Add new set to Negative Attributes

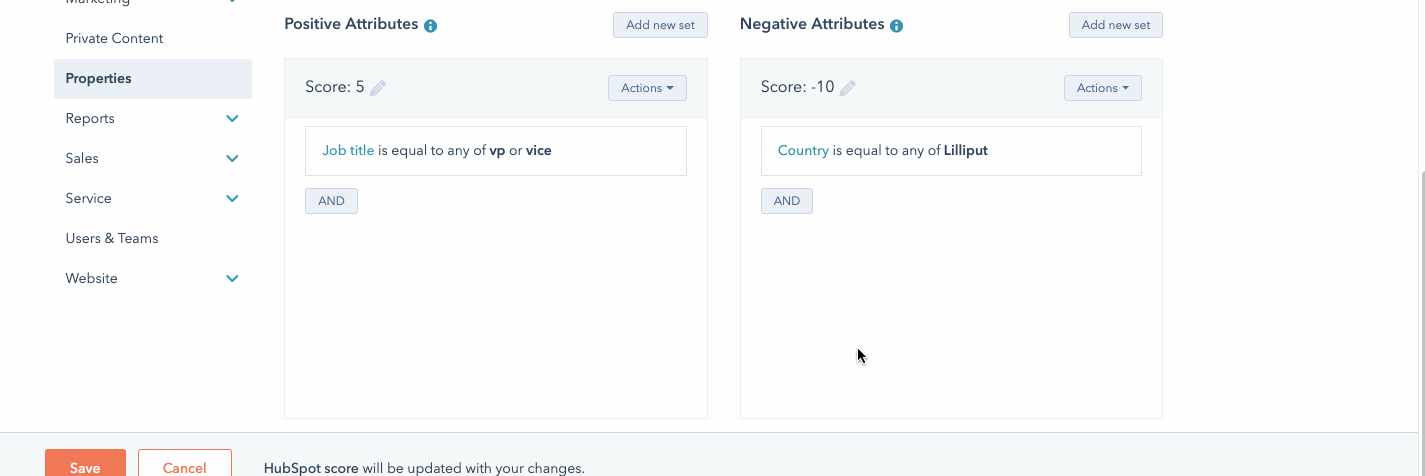(x=1115, y=25)
